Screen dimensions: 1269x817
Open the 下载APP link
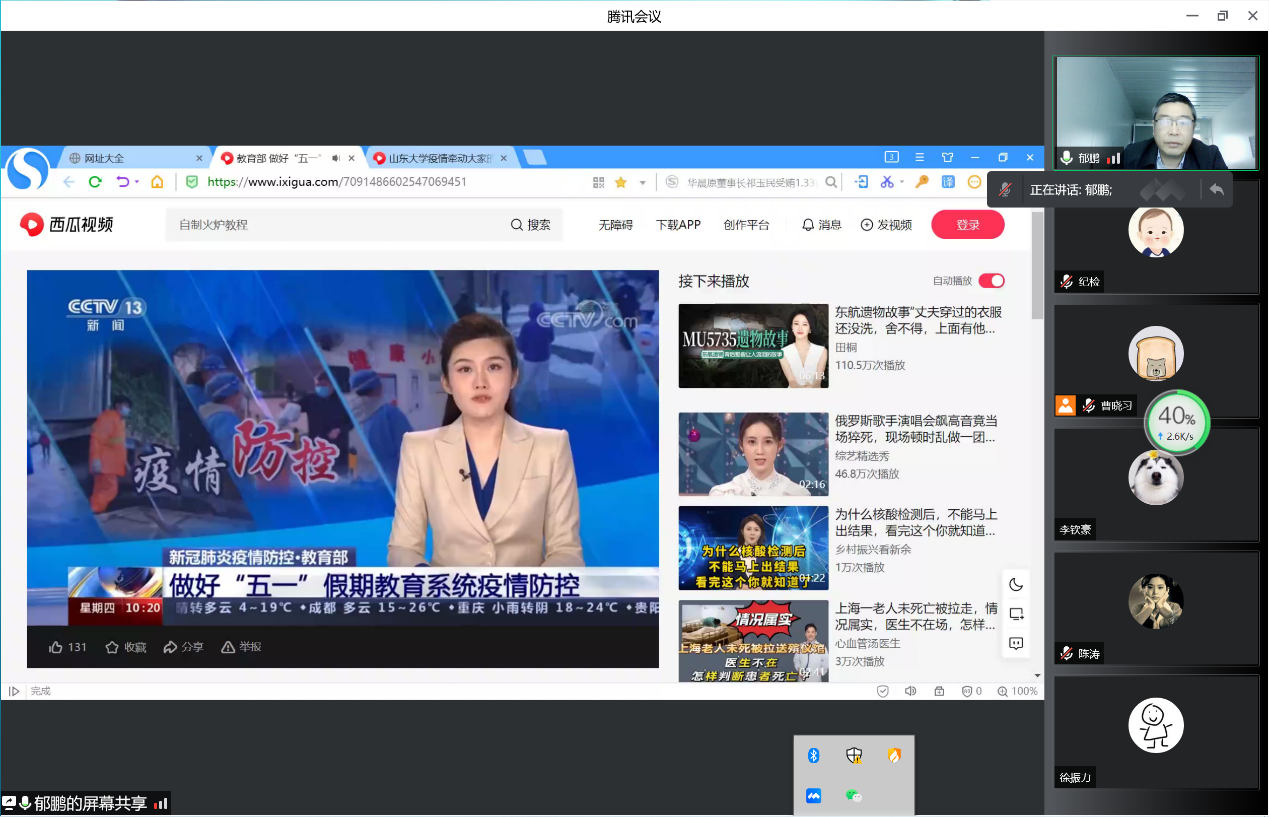click(x=678, y=225)
